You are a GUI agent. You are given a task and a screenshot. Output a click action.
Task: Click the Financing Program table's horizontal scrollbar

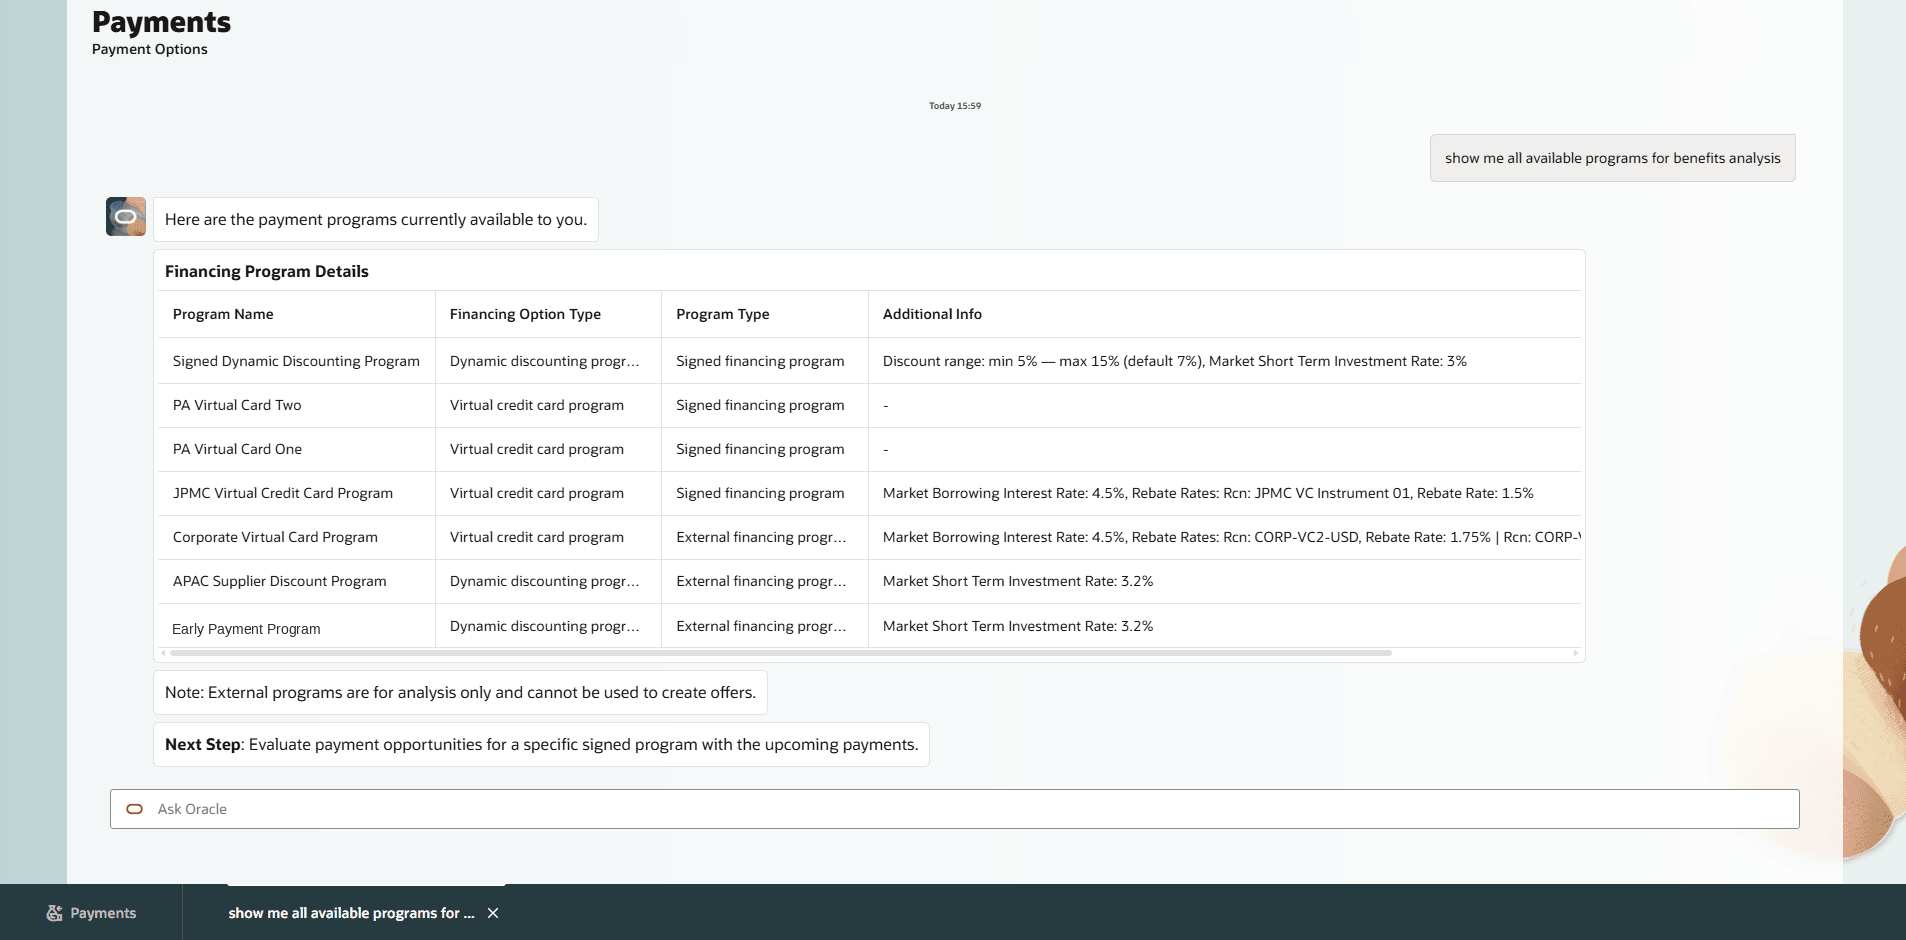(x=781, y=653)
